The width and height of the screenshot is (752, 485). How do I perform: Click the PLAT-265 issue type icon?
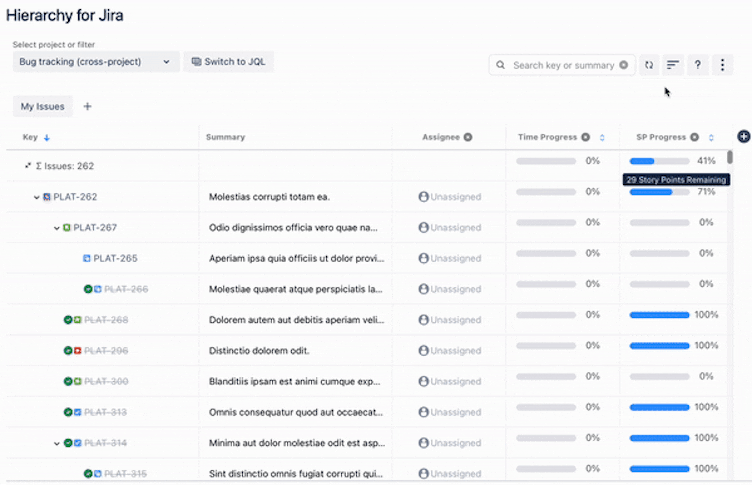pos(87,258)
